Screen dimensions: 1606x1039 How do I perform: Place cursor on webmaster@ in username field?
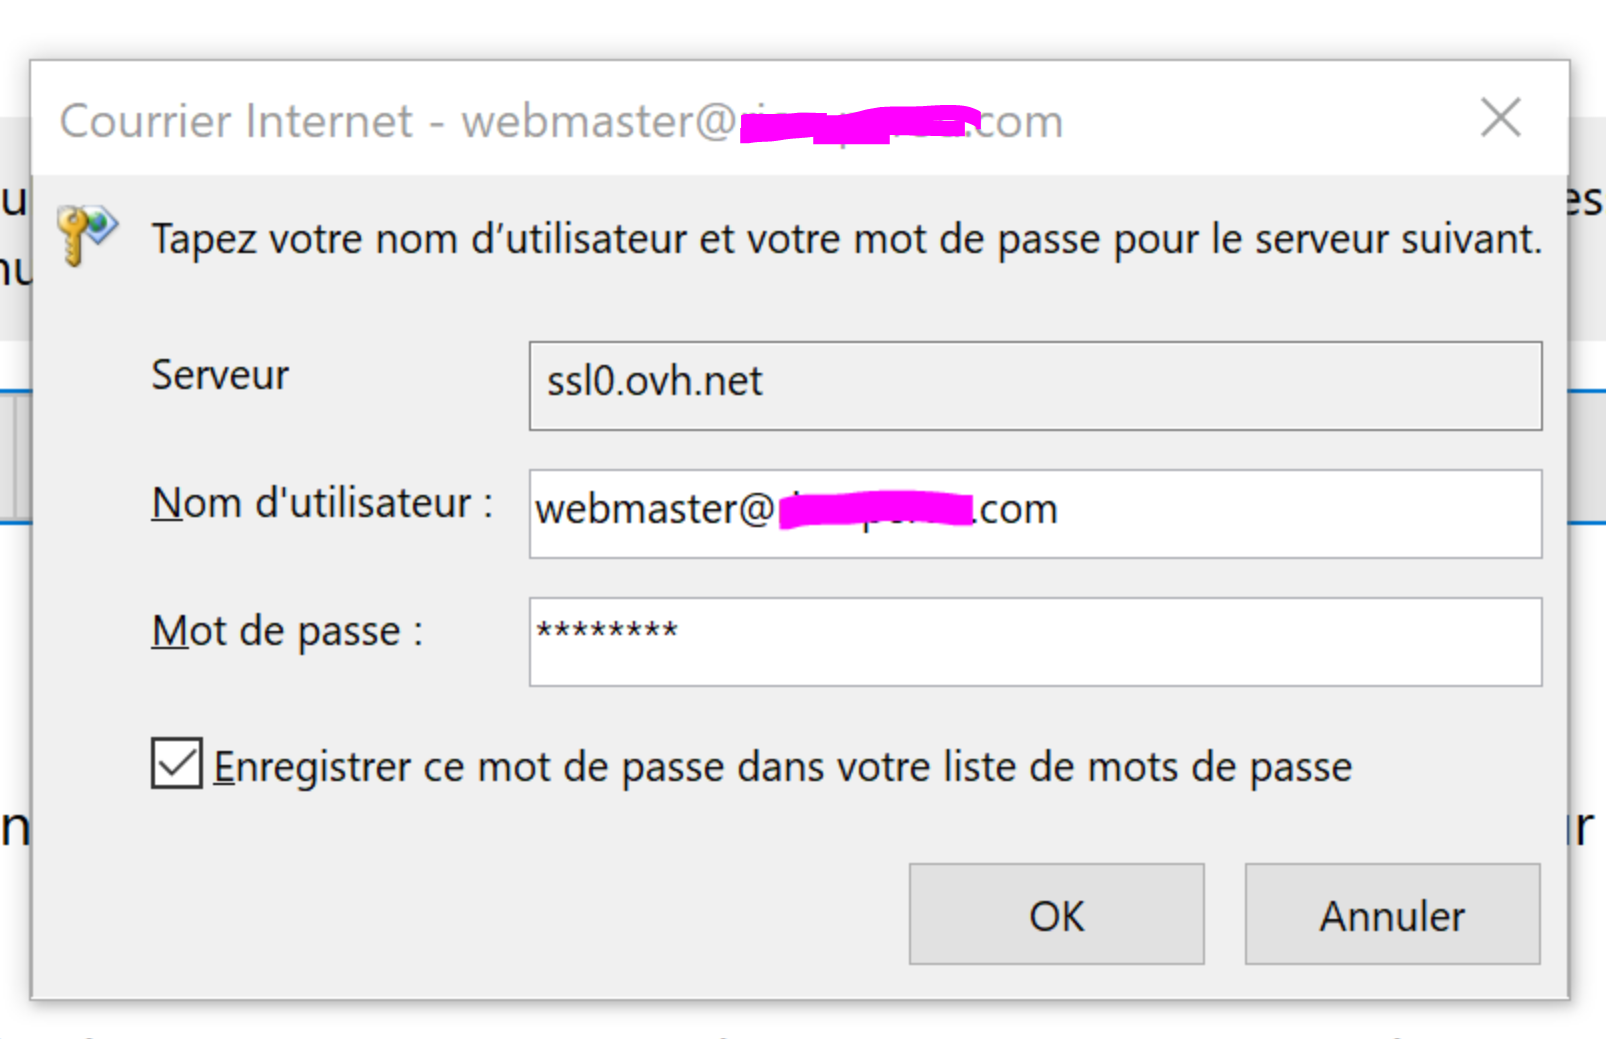click(656, 509)
